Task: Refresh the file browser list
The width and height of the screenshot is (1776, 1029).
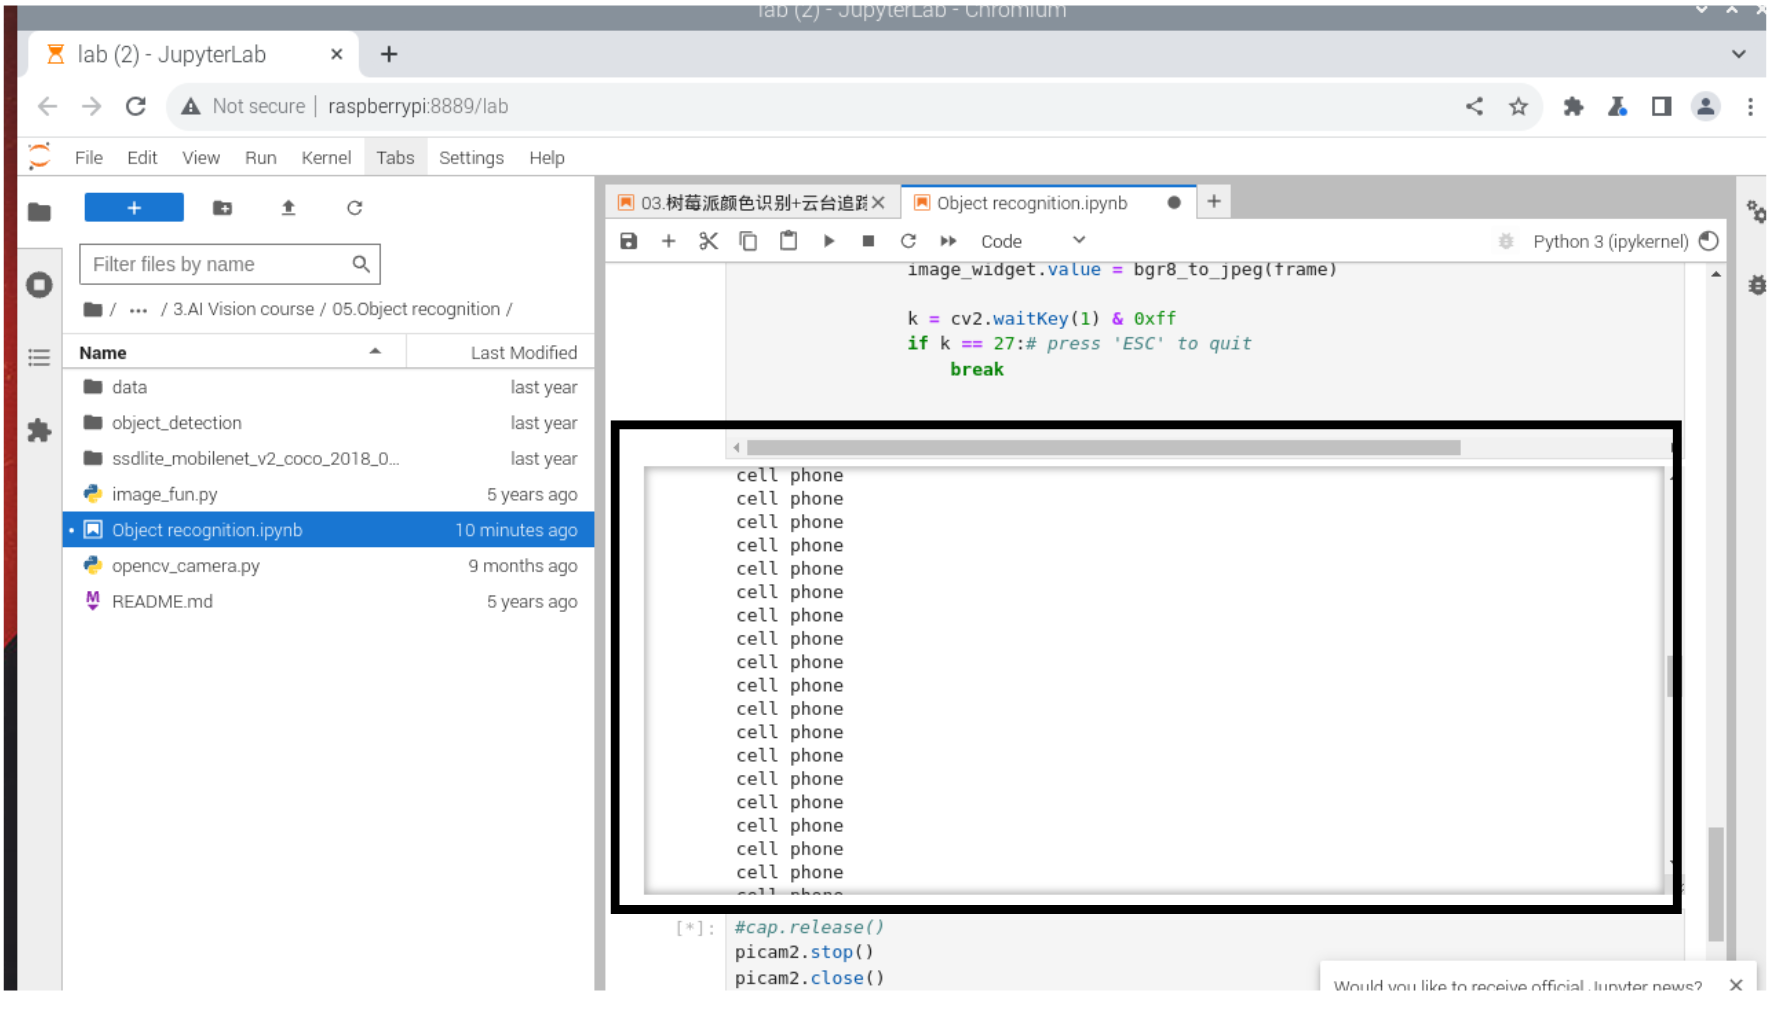Action: 355,207
